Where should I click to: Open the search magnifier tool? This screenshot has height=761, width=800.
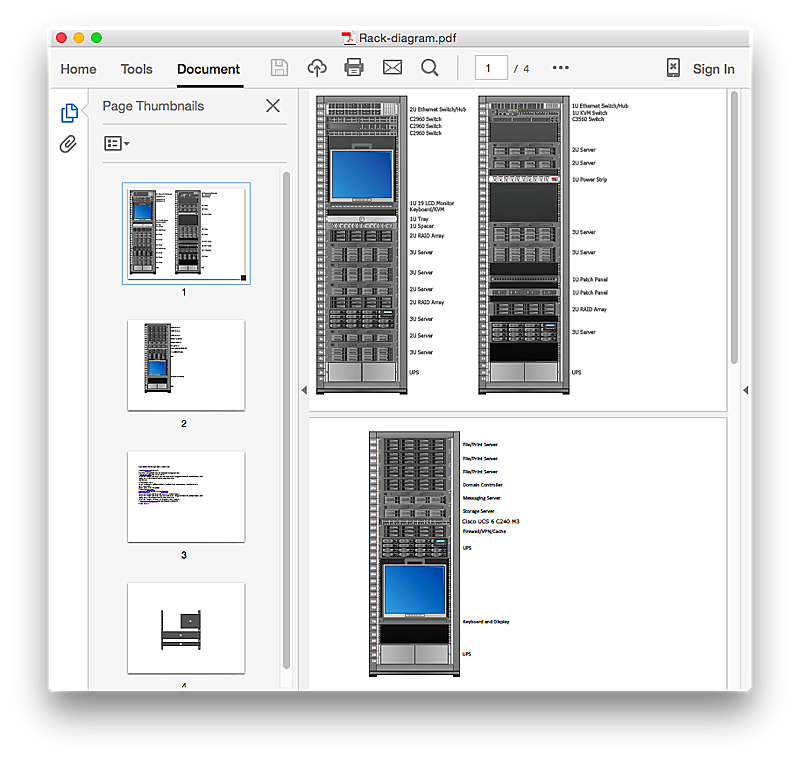[430, 68]
